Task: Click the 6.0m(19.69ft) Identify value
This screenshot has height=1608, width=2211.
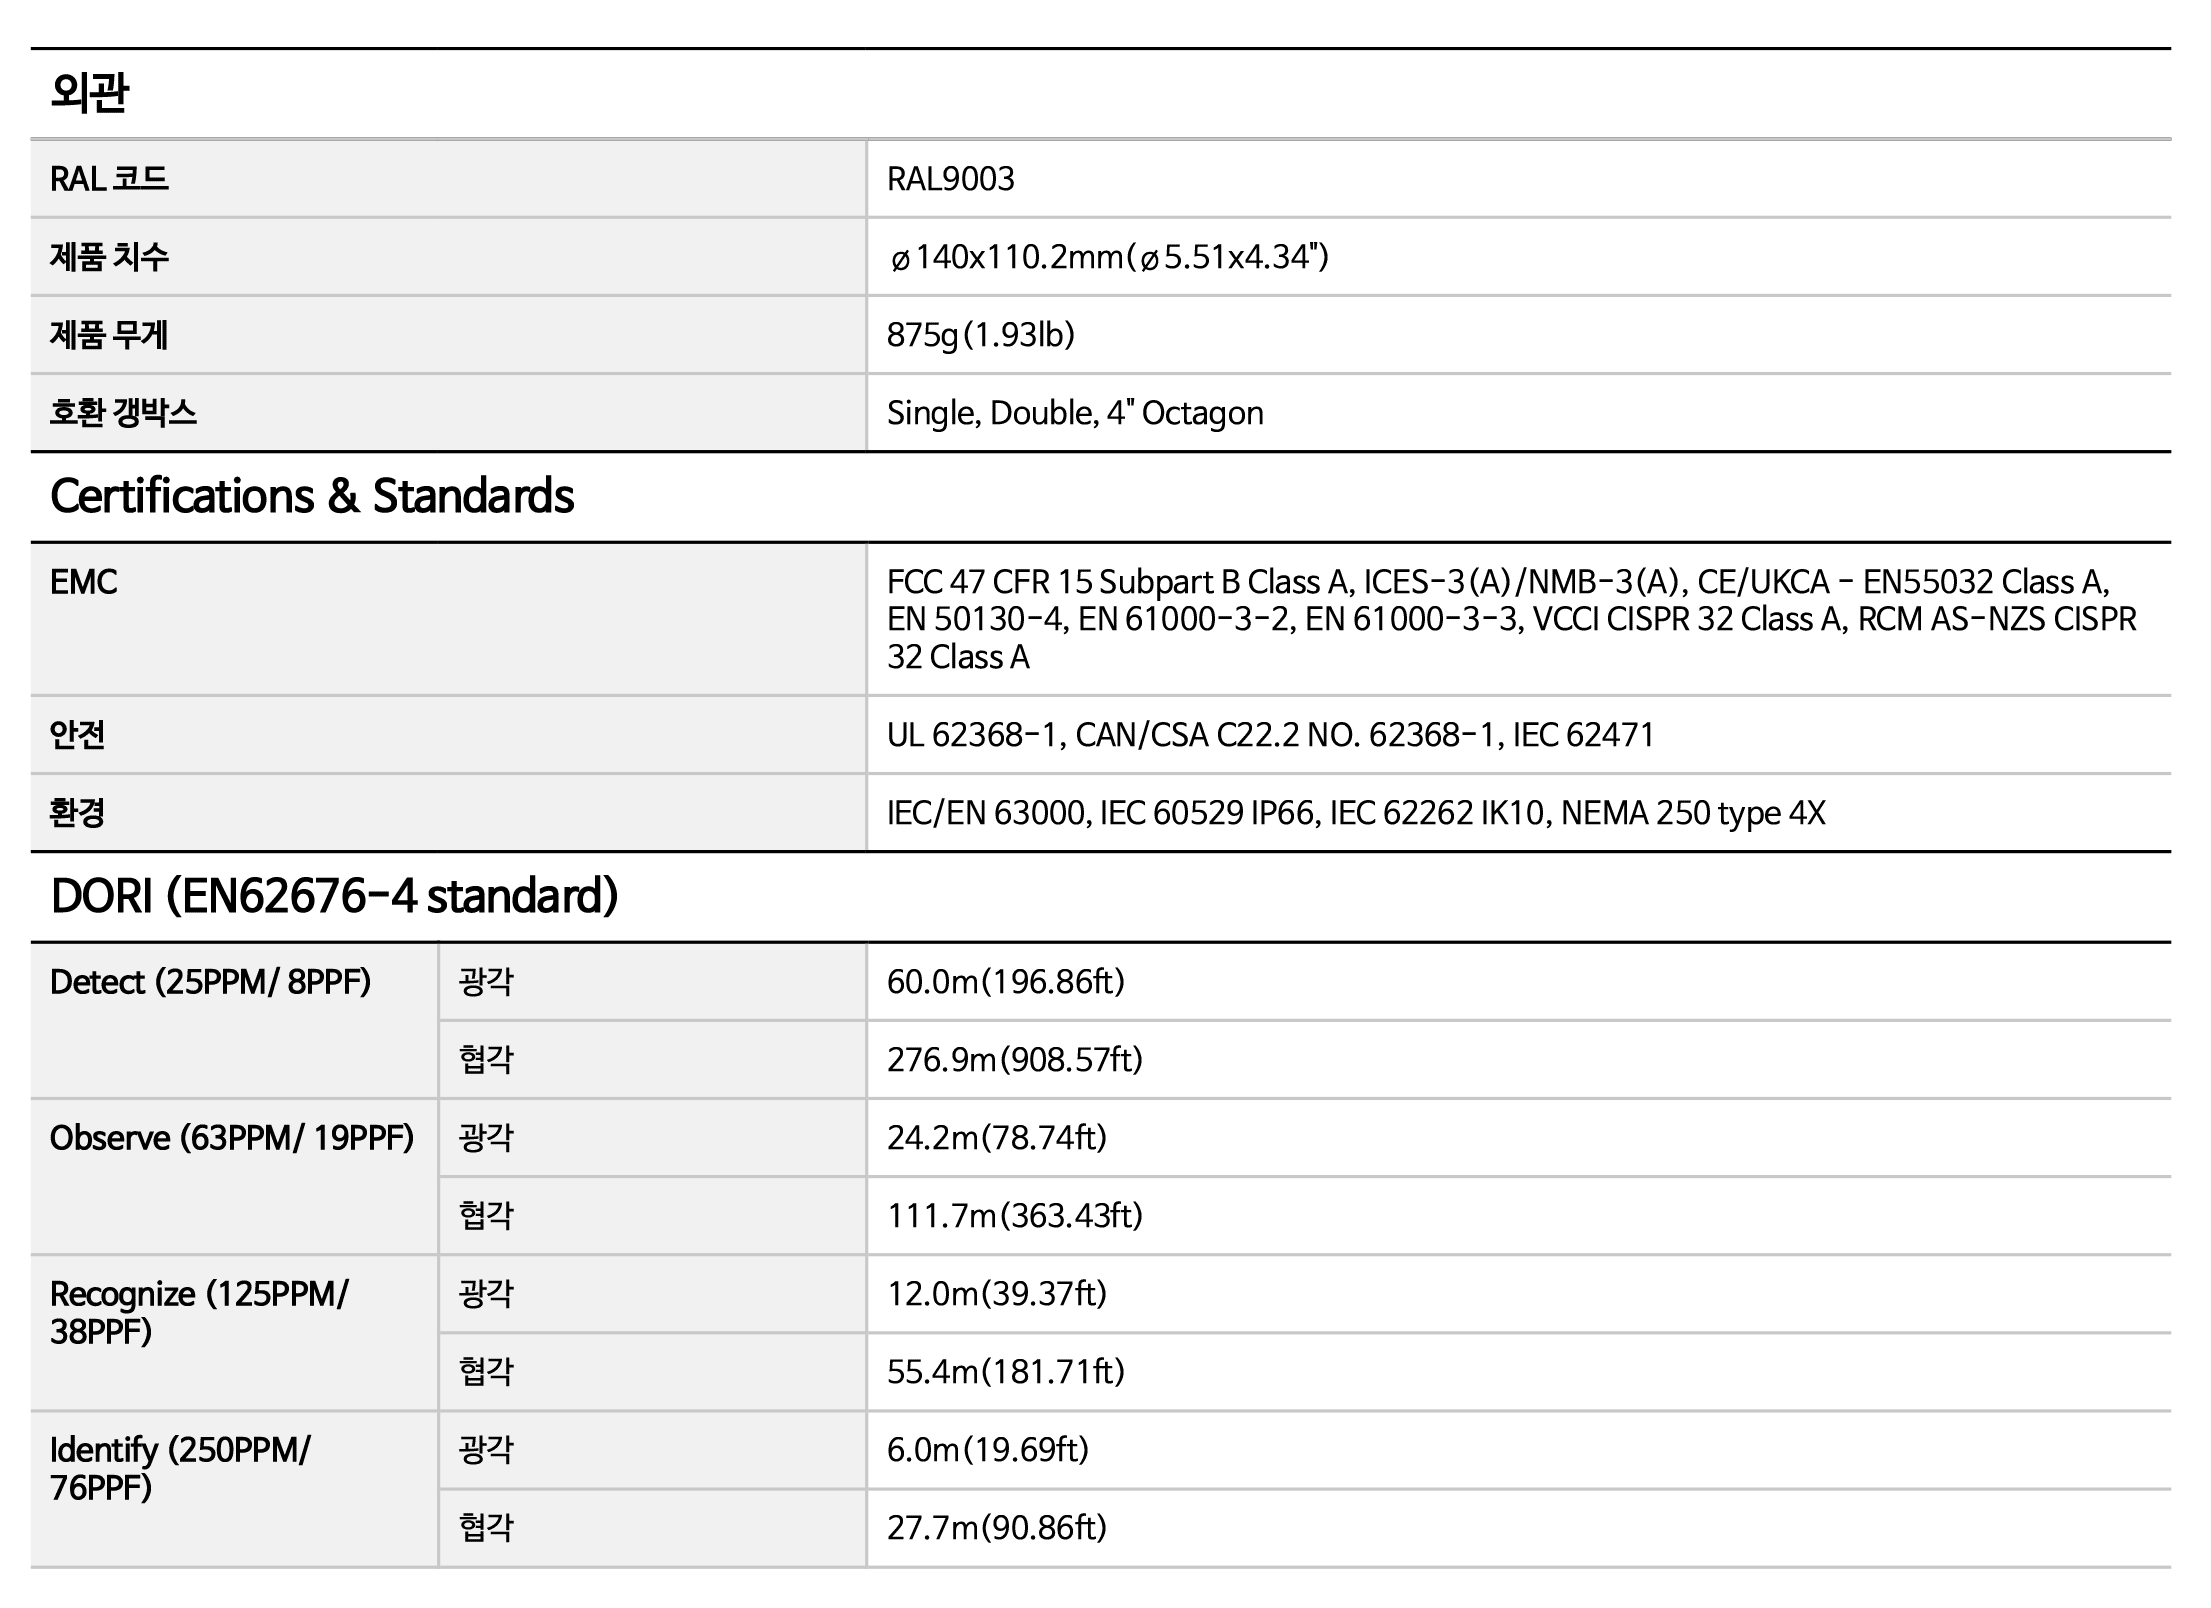Action: (x=987, y=1450)
